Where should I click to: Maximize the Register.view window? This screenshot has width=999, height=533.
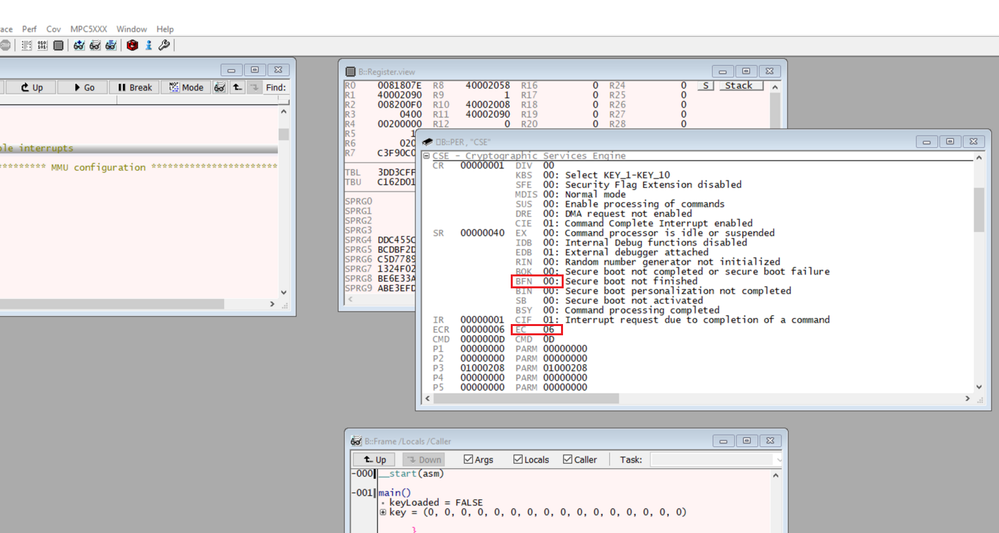click(x=746, y=71)
